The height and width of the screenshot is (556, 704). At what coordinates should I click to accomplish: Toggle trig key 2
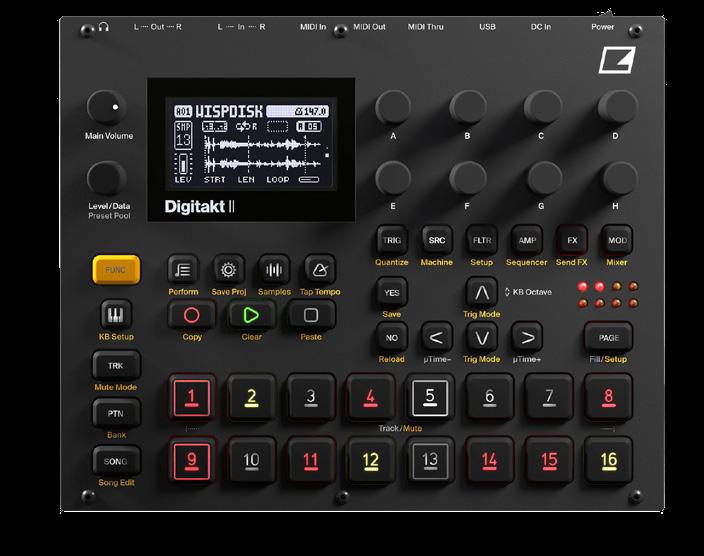pyautogui.click(x=251, y=397)
